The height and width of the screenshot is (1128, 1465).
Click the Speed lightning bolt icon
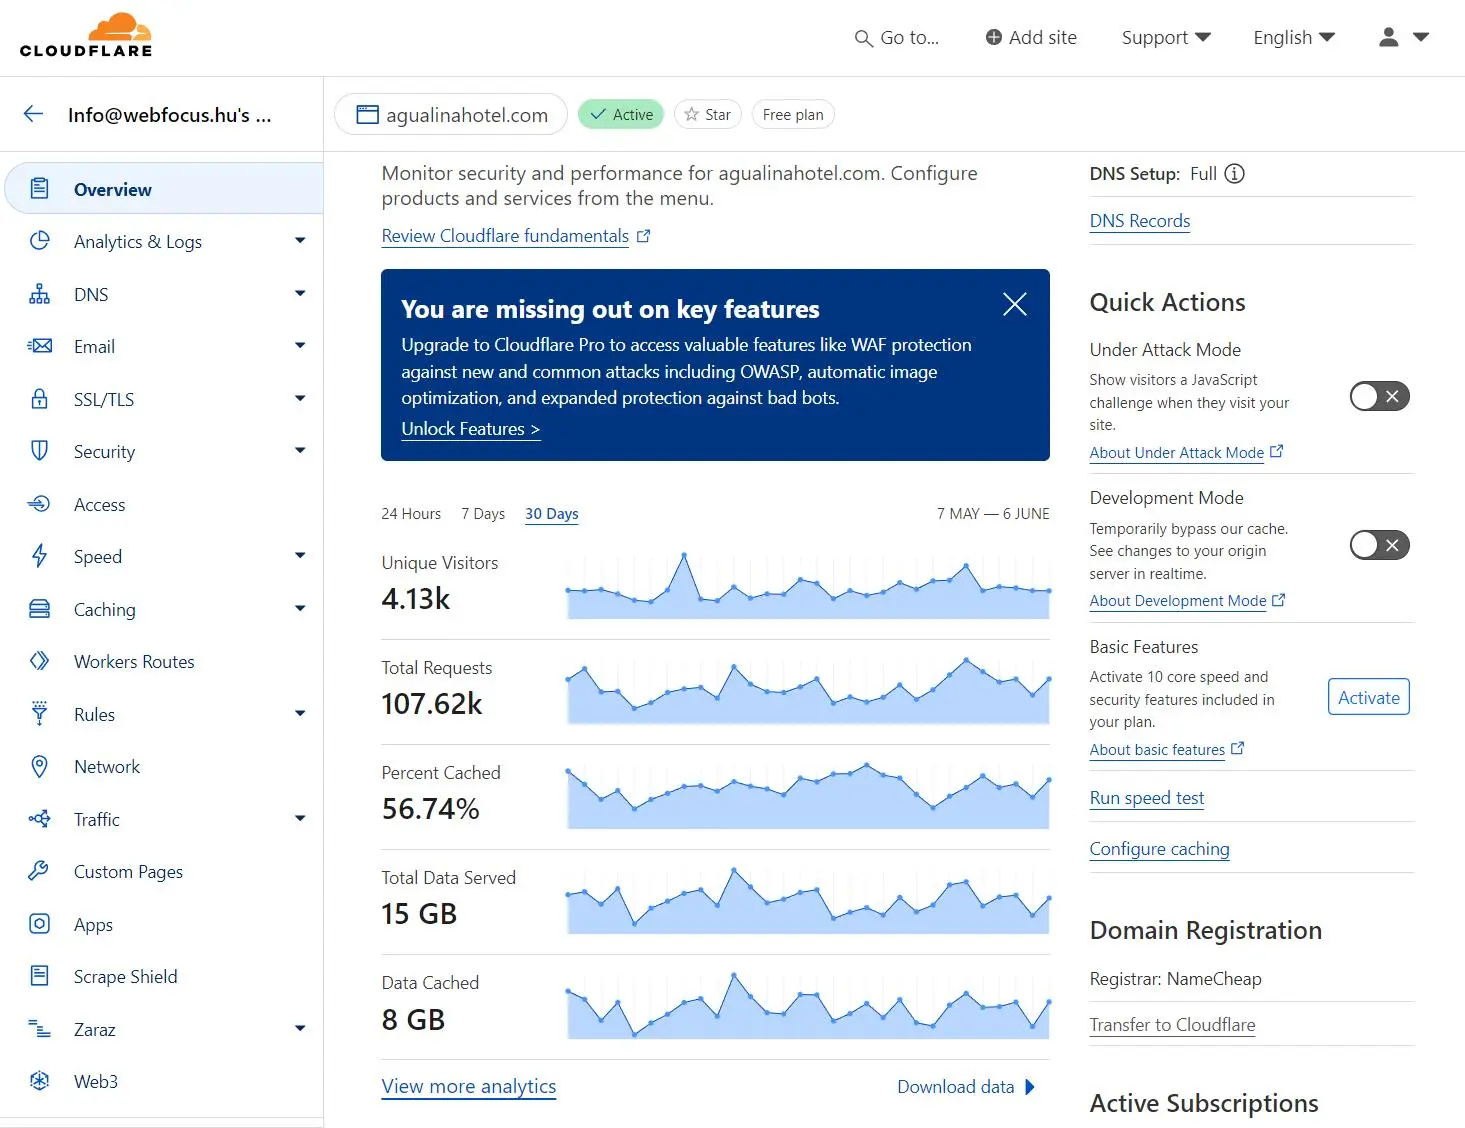pos(39,556)
